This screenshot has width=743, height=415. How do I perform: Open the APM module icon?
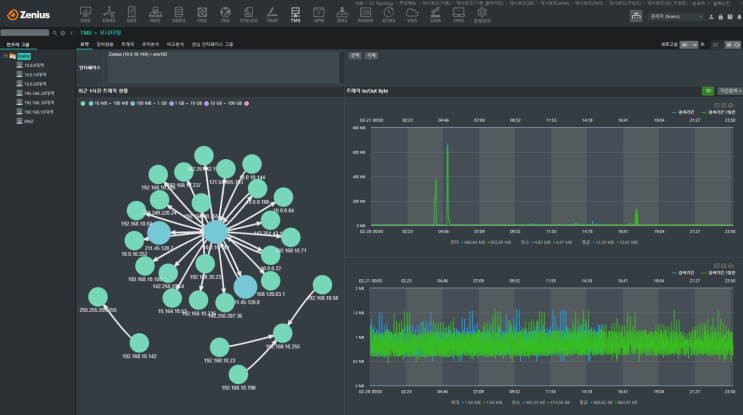coord(318,13)
